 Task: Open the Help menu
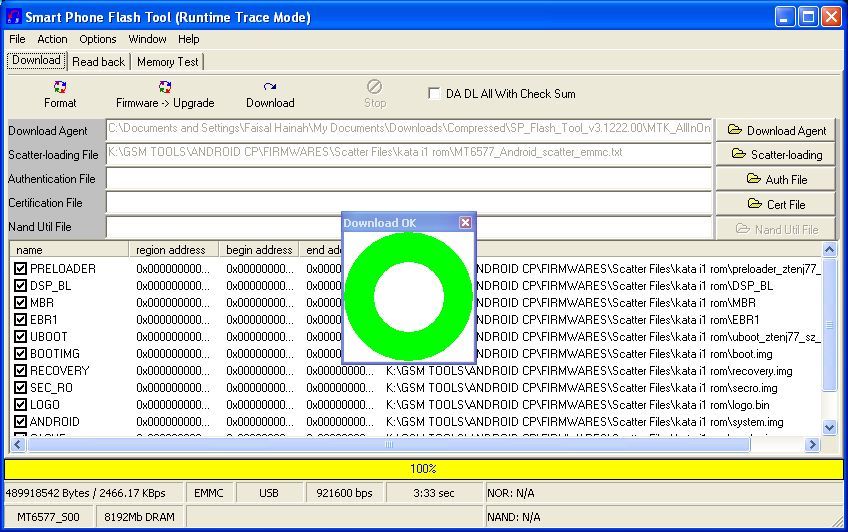point(189,39)
